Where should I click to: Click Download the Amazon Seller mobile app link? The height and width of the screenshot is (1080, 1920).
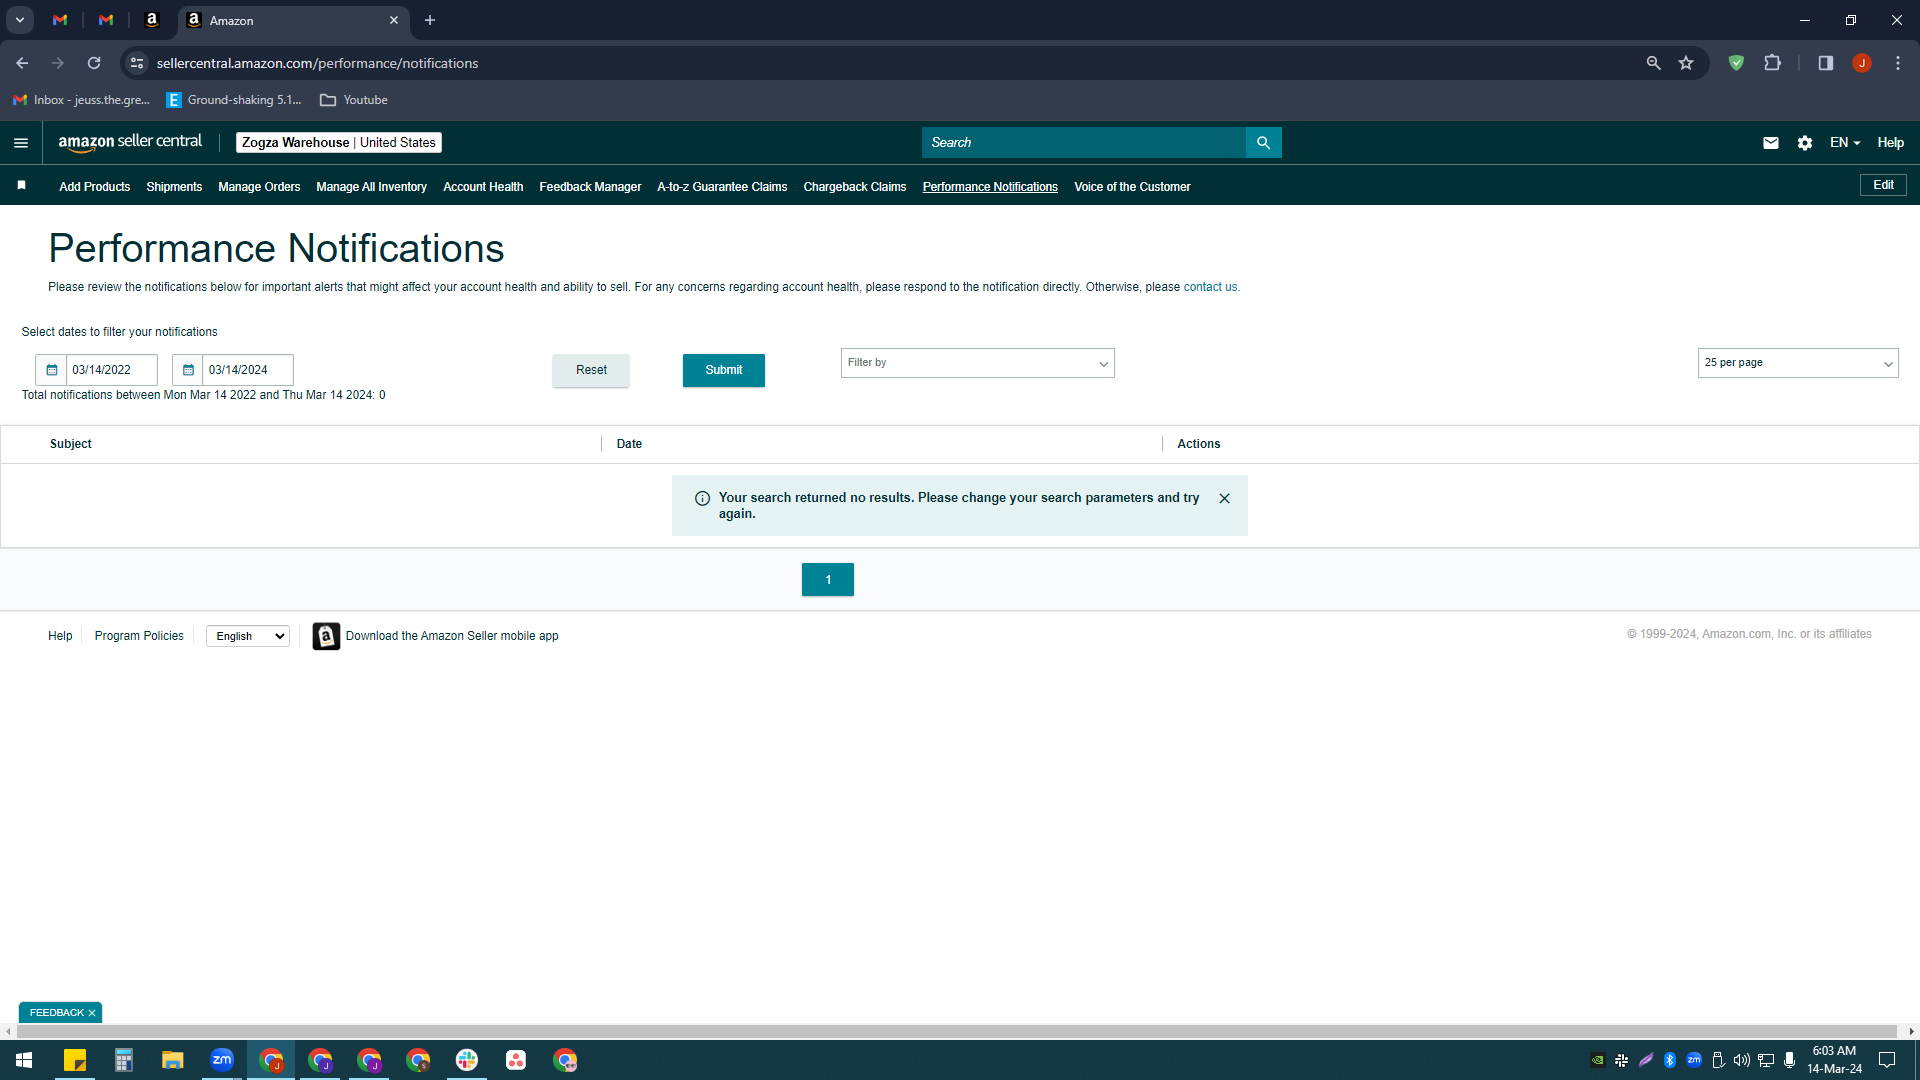pyautogui.click(x=452, y=636)
